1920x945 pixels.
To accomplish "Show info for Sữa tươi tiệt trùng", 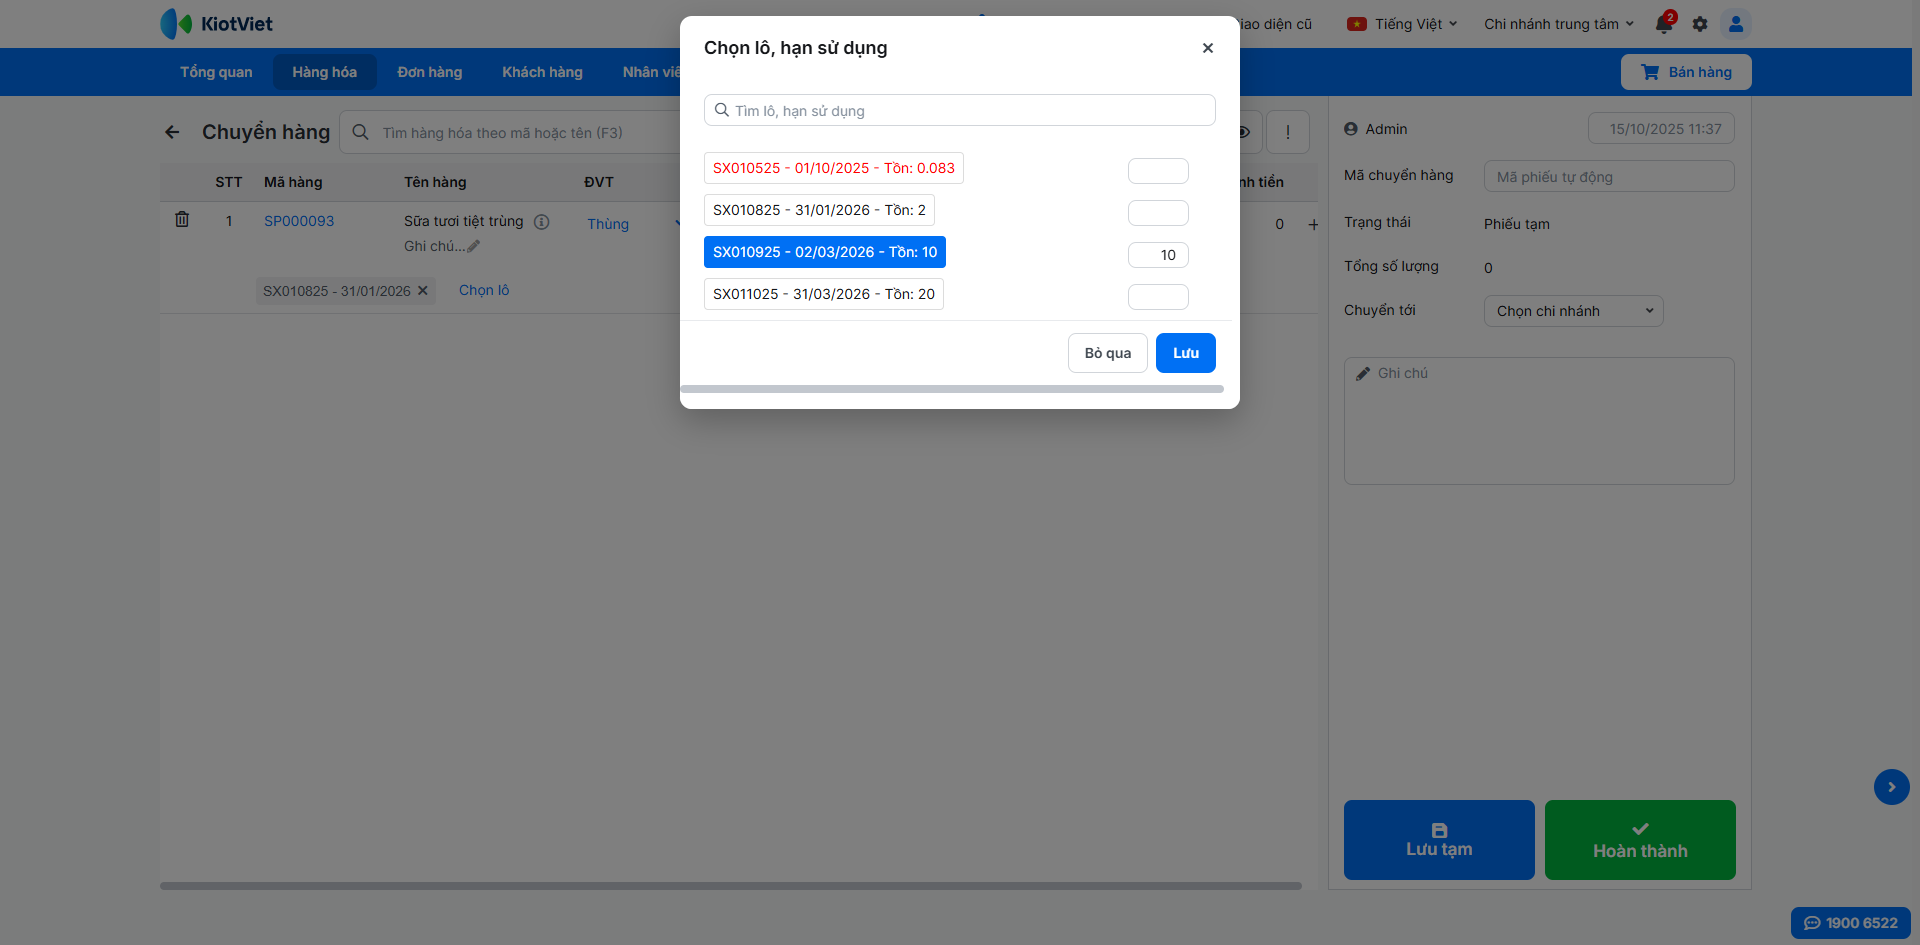I will pos(541,222).
